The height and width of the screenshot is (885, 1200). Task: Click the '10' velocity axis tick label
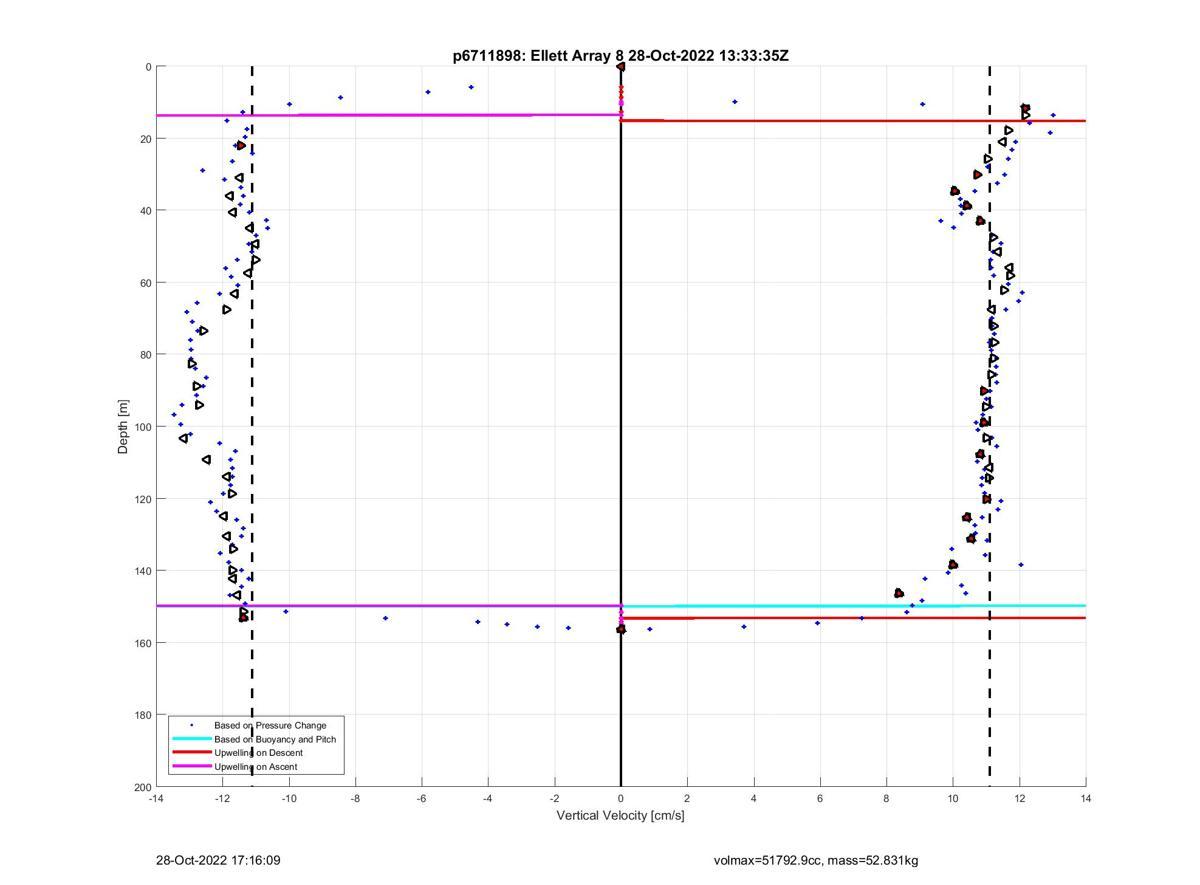(953, 798)
